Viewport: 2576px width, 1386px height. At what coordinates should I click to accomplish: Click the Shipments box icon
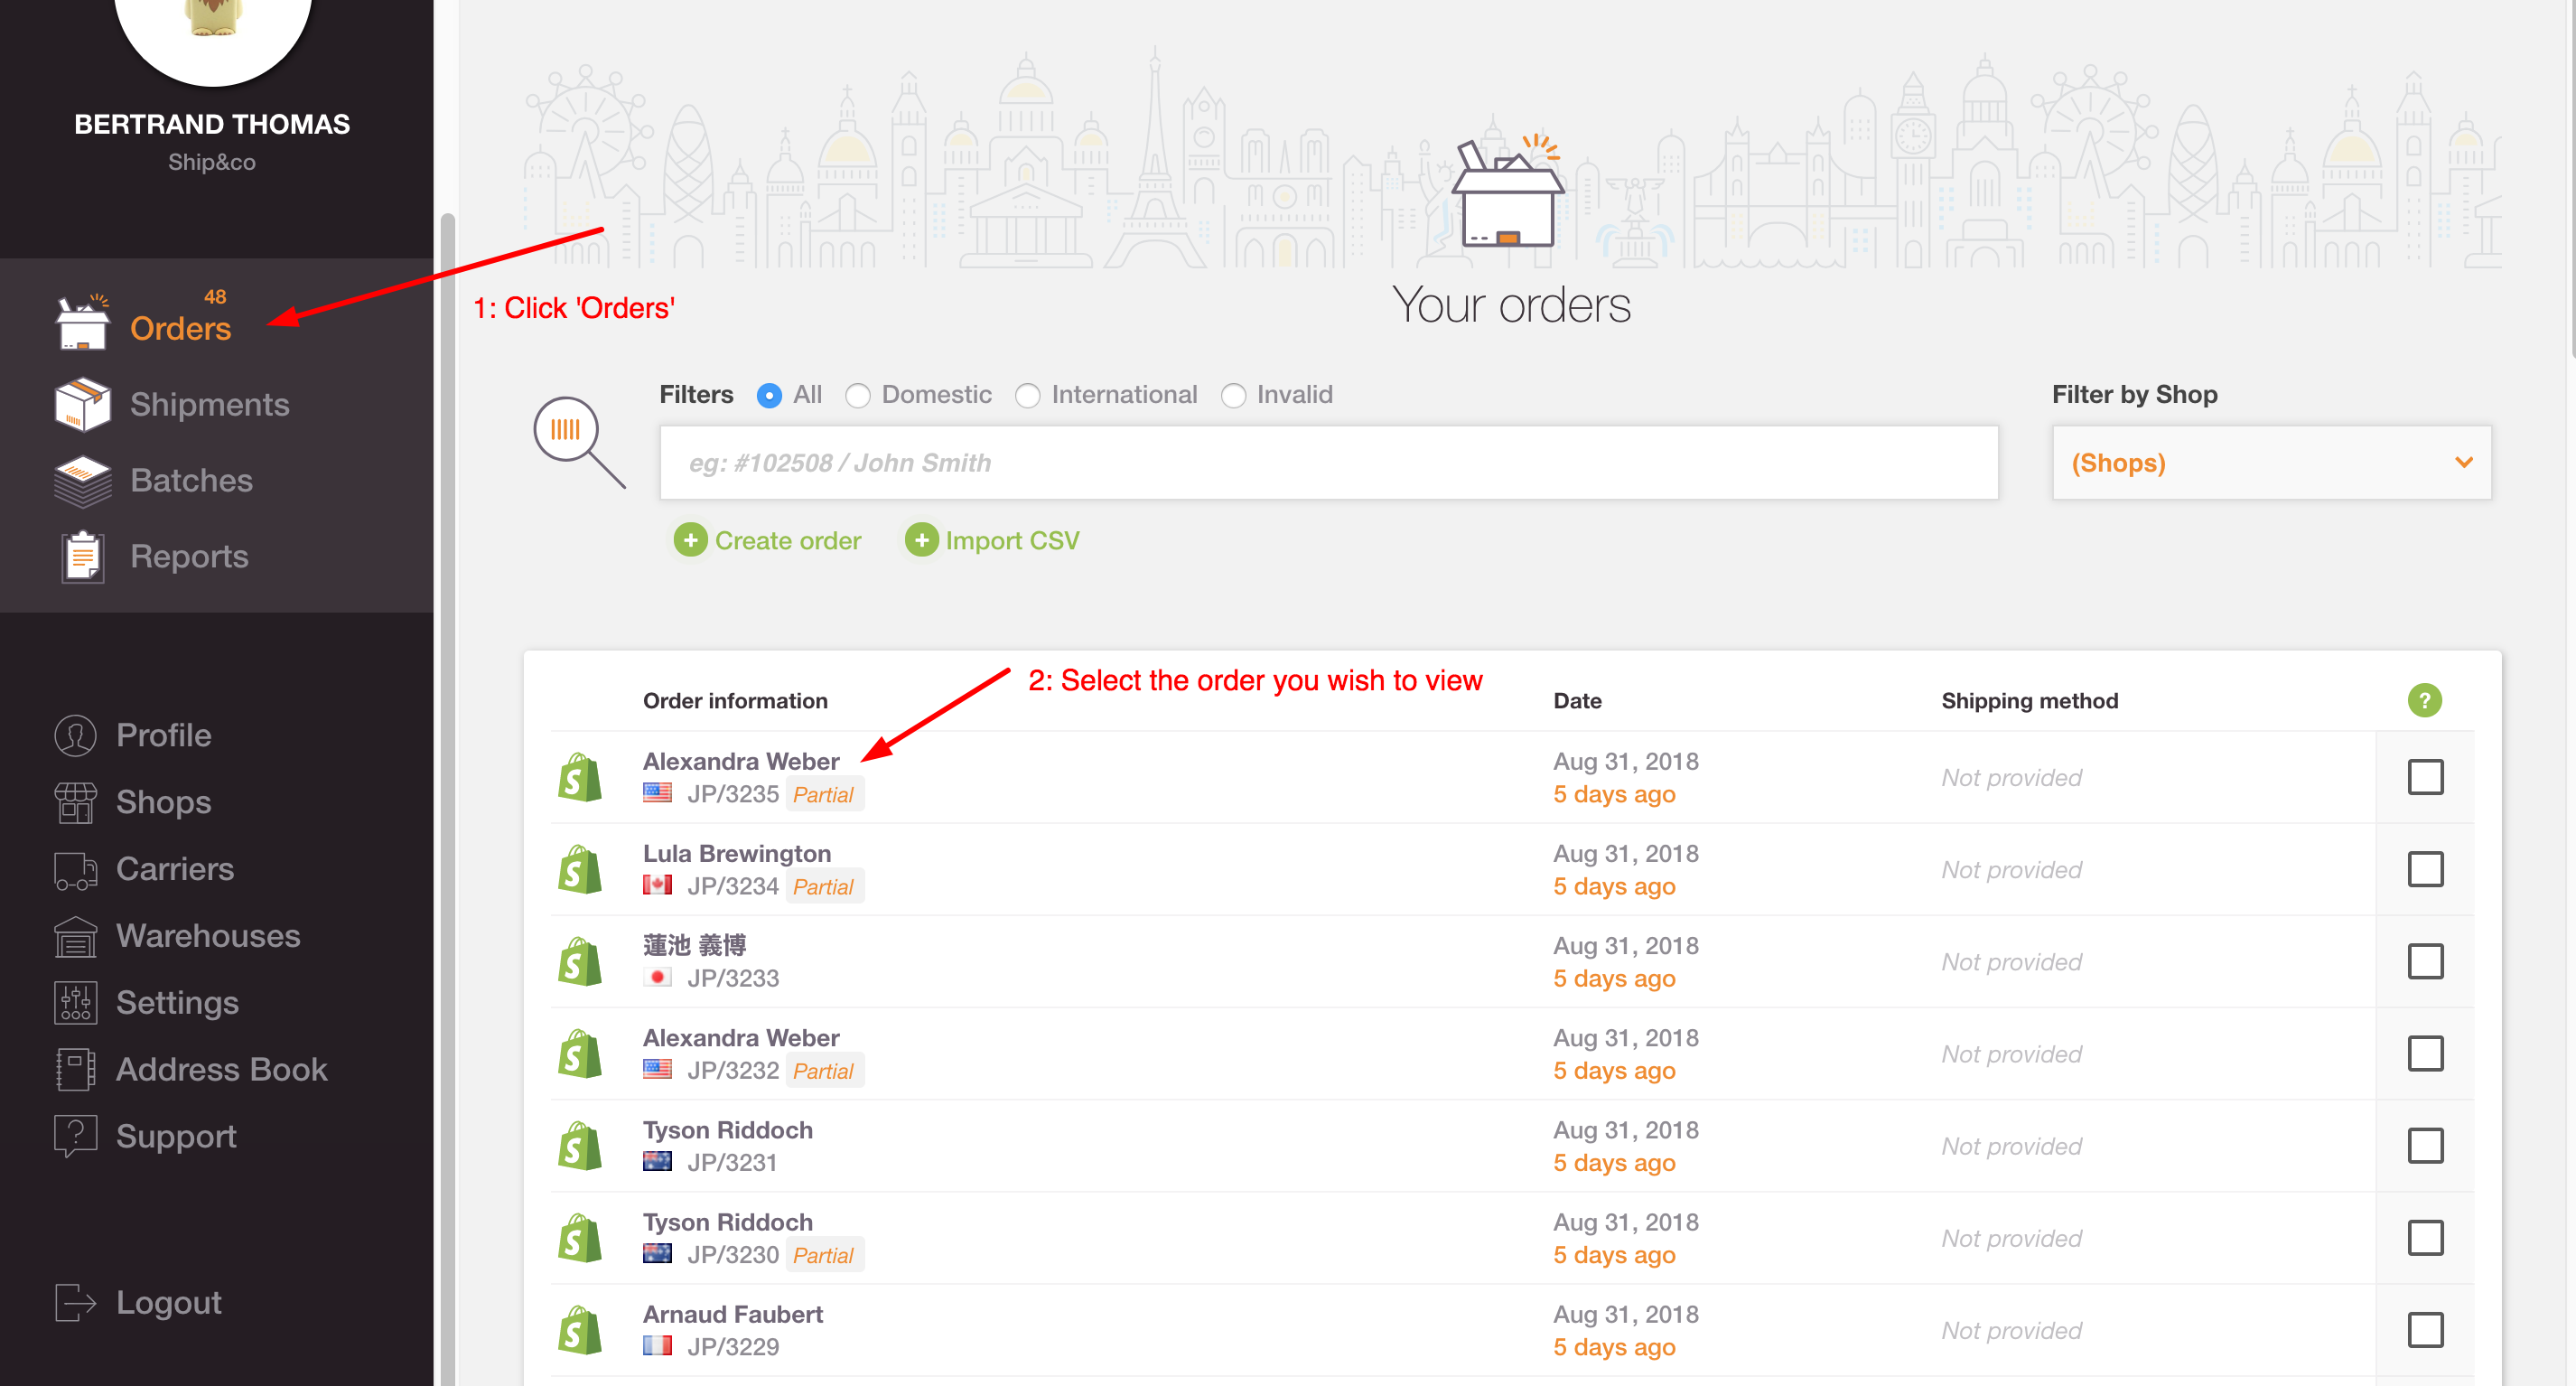tap(82, 404)
